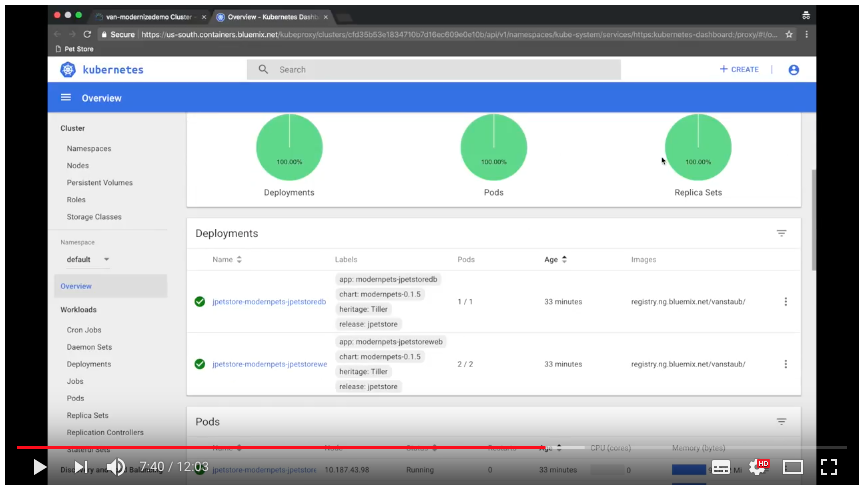
Task: Click green status check for jpetstoreweb
Action: pyautogui.click(x=200, y=364)
